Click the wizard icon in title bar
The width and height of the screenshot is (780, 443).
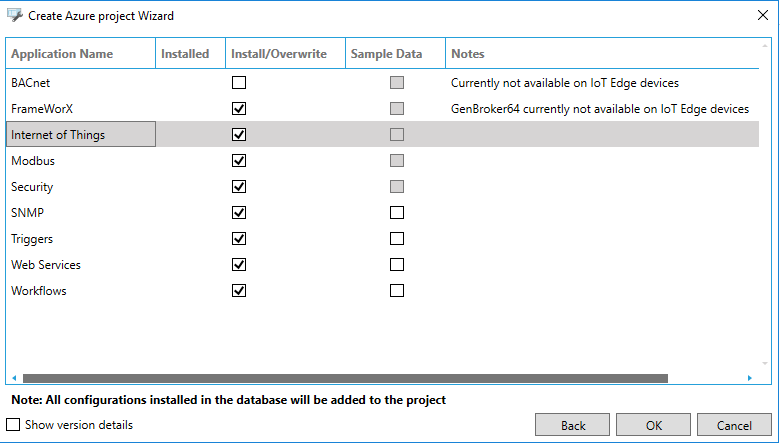pyautogui.click(x=14, y=15)
